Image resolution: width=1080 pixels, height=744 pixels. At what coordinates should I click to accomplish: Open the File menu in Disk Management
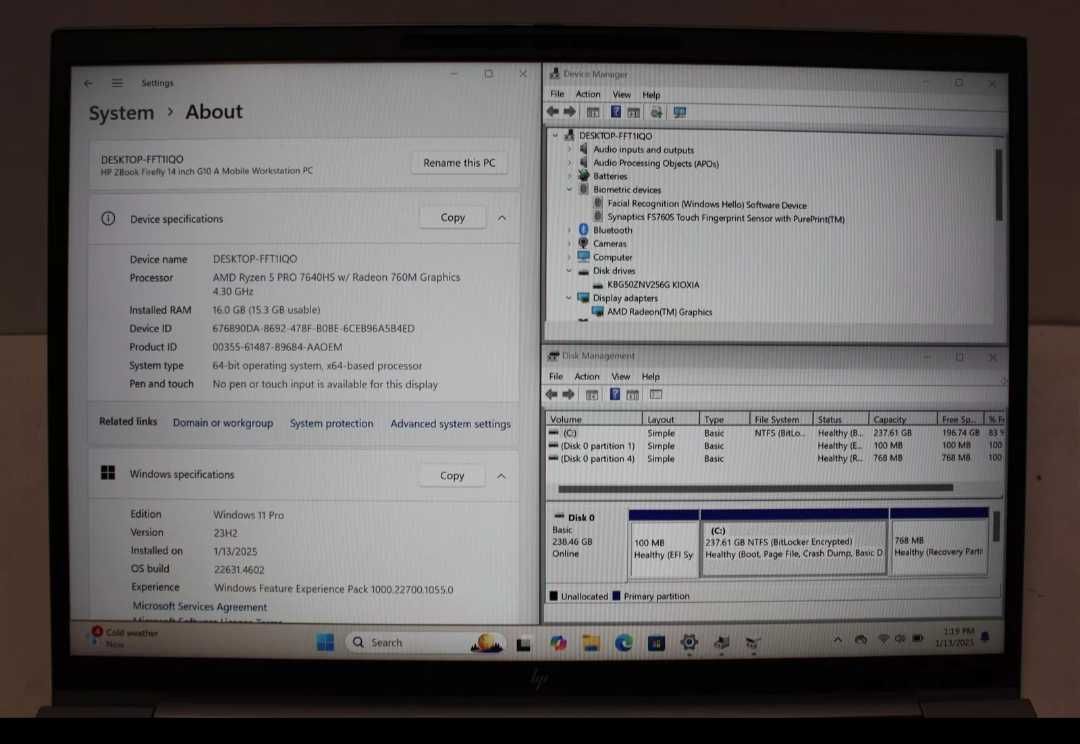pos(556,376)
